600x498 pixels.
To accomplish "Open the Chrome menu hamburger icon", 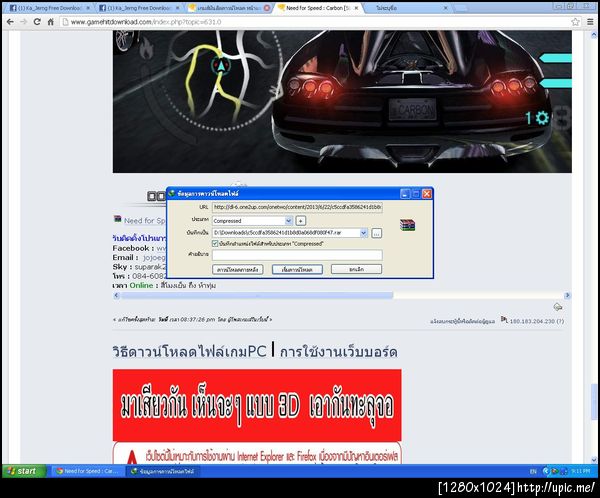I will (590, 22).
